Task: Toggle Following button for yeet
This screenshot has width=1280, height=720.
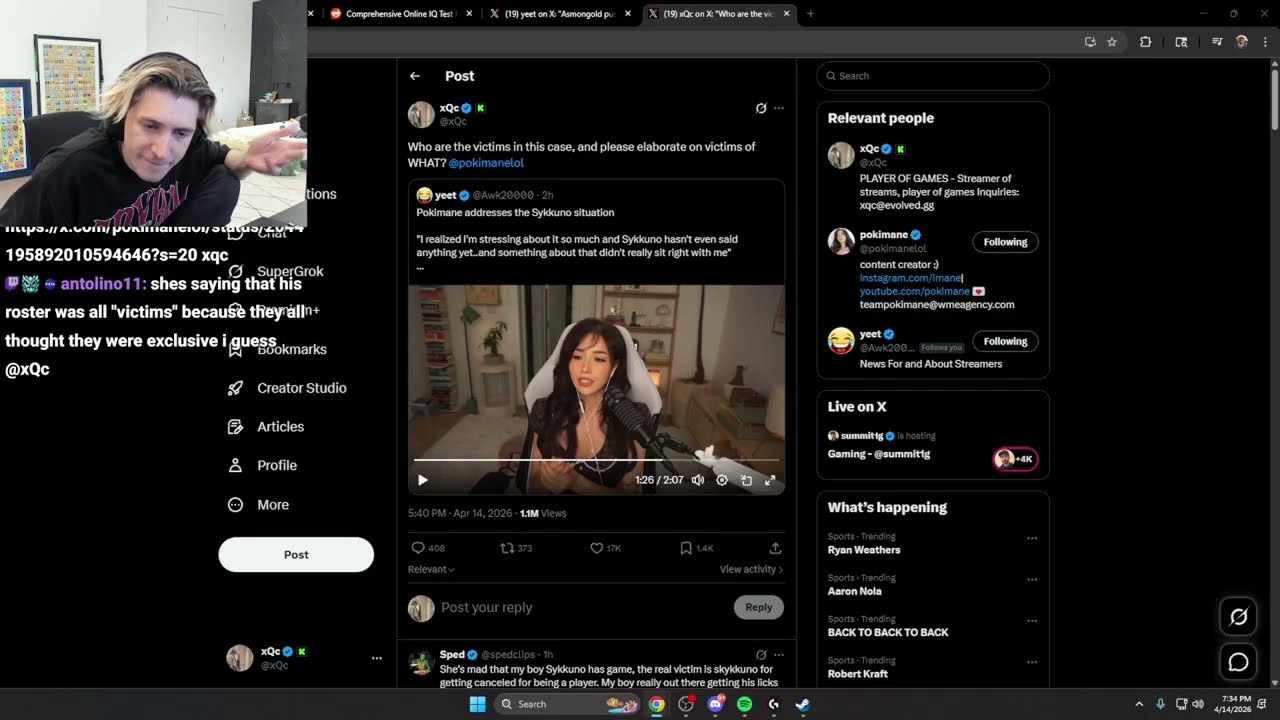Action: (x=1005, y=341)
